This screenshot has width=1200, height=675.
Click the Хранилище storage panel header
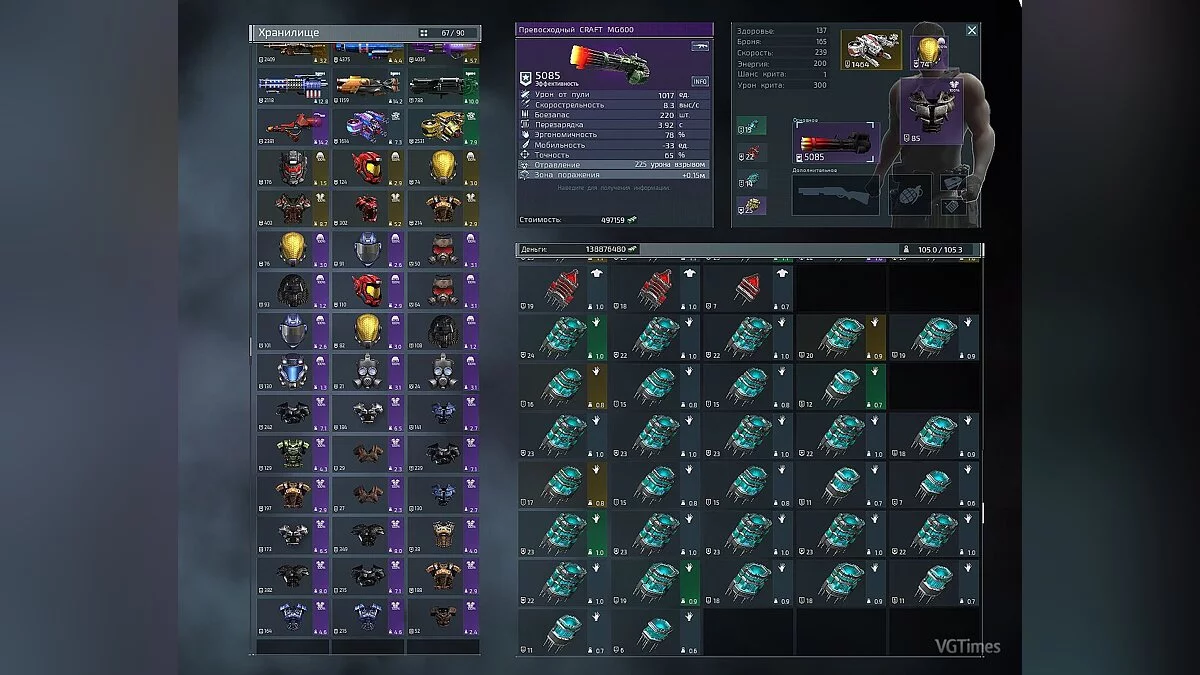click(x=330, y=33)
